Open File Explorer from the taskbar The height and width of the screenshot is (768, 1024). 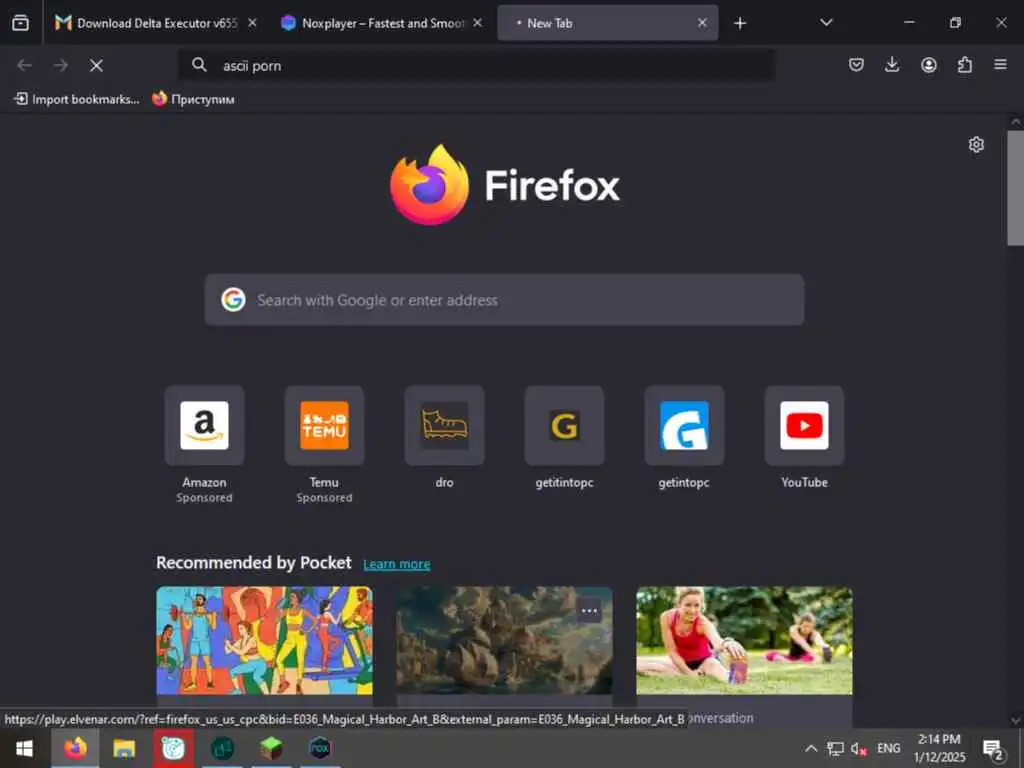pyautogui.click(x=124, y=748)
